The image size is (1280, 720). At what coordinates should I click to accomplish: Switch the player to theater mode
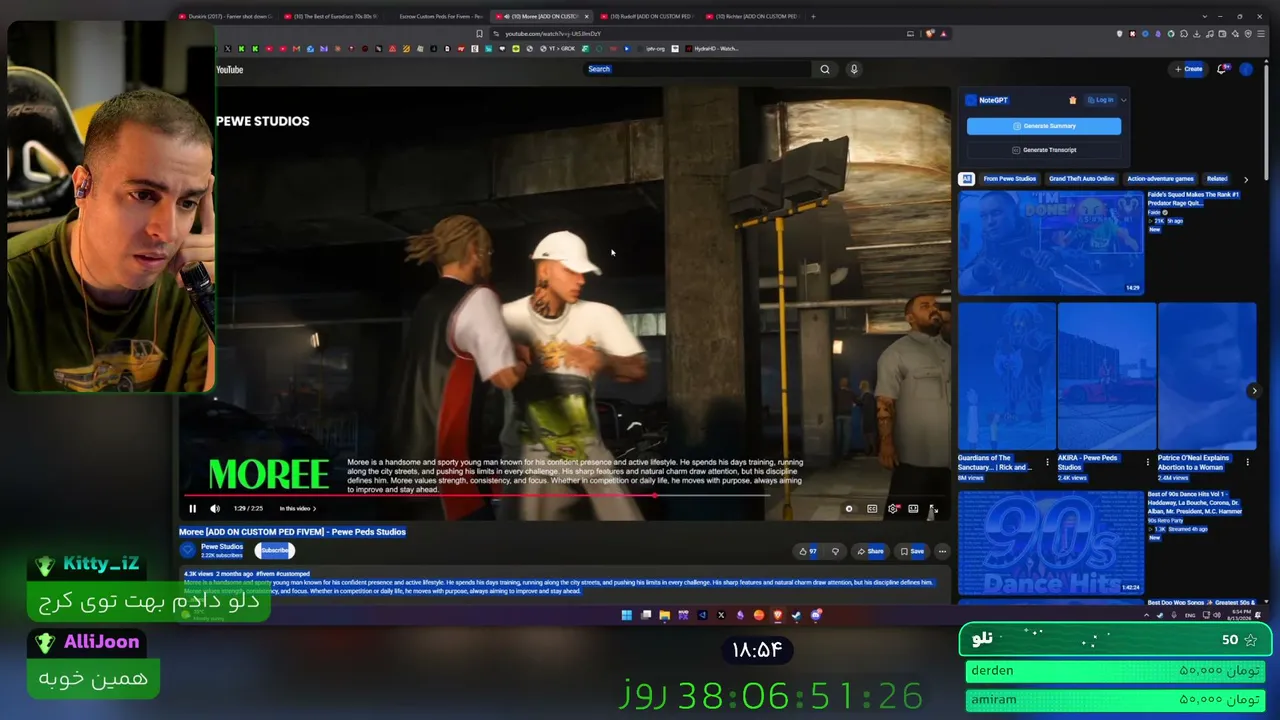913,509
